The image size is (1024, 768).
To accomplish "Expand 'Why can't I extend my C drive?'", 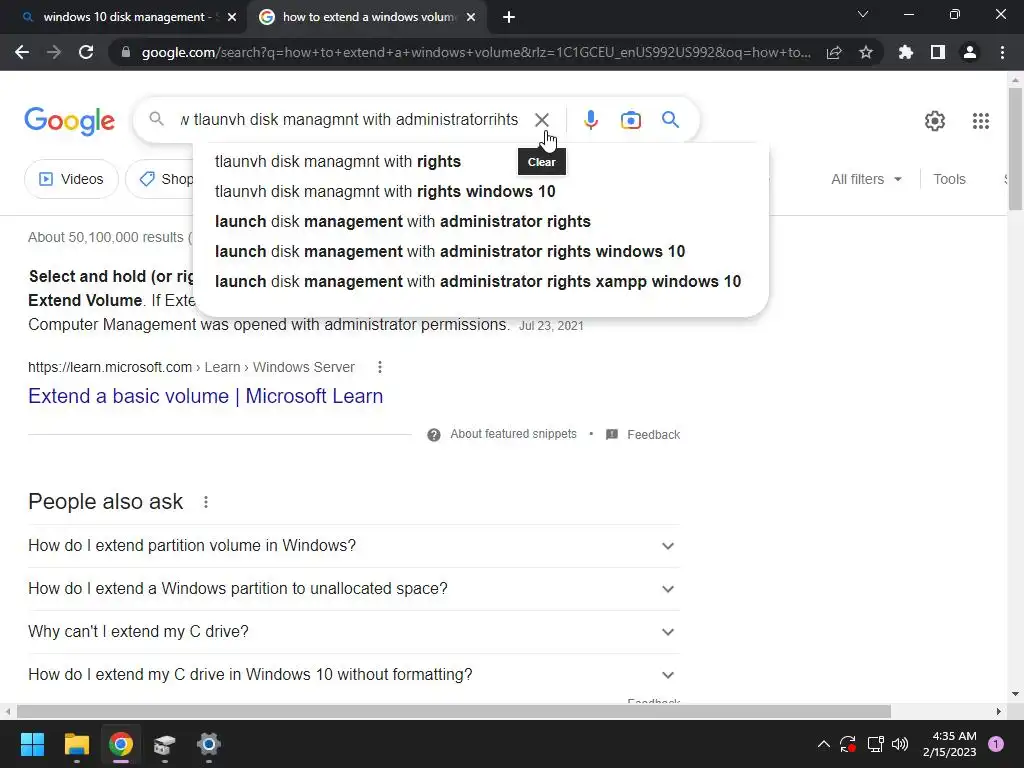I will tap(354, 632).
